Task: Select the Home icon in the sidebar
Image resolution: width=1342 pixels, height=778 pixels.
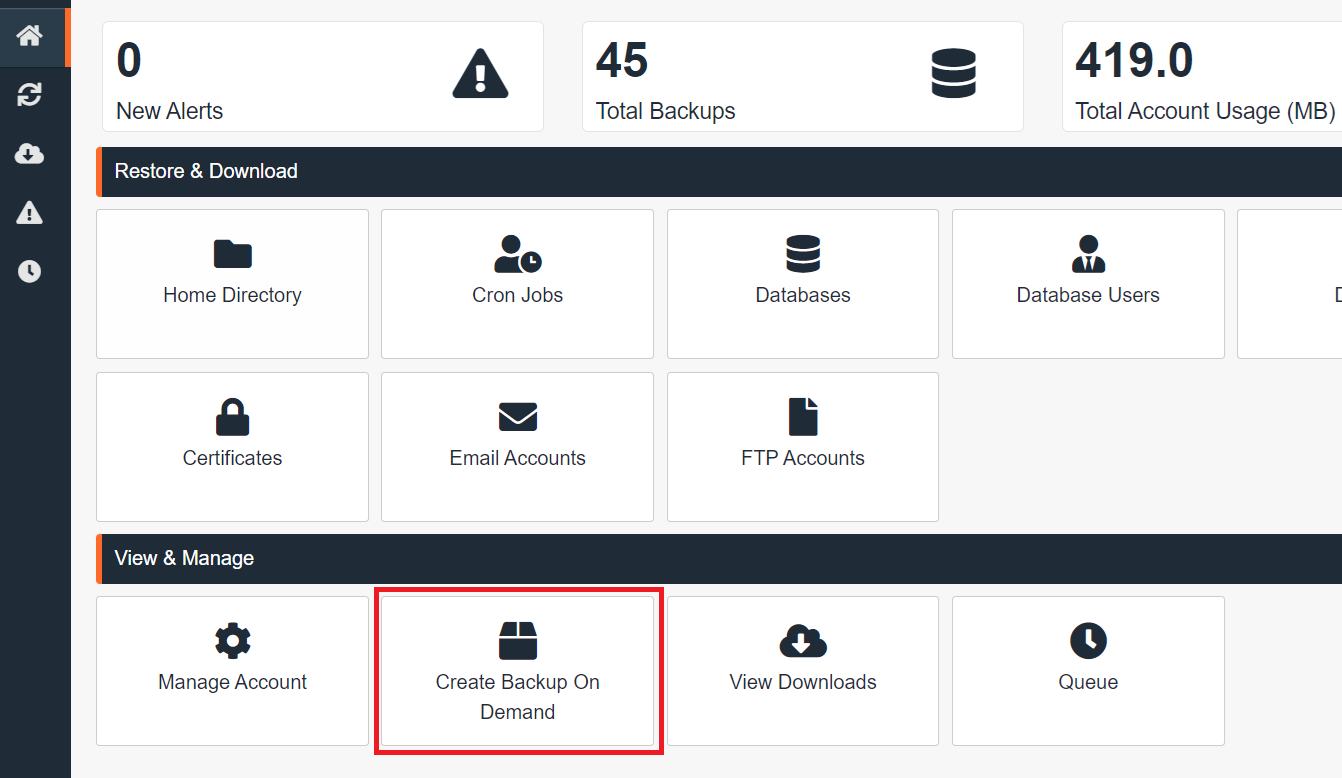Action: tap(28, 37)
